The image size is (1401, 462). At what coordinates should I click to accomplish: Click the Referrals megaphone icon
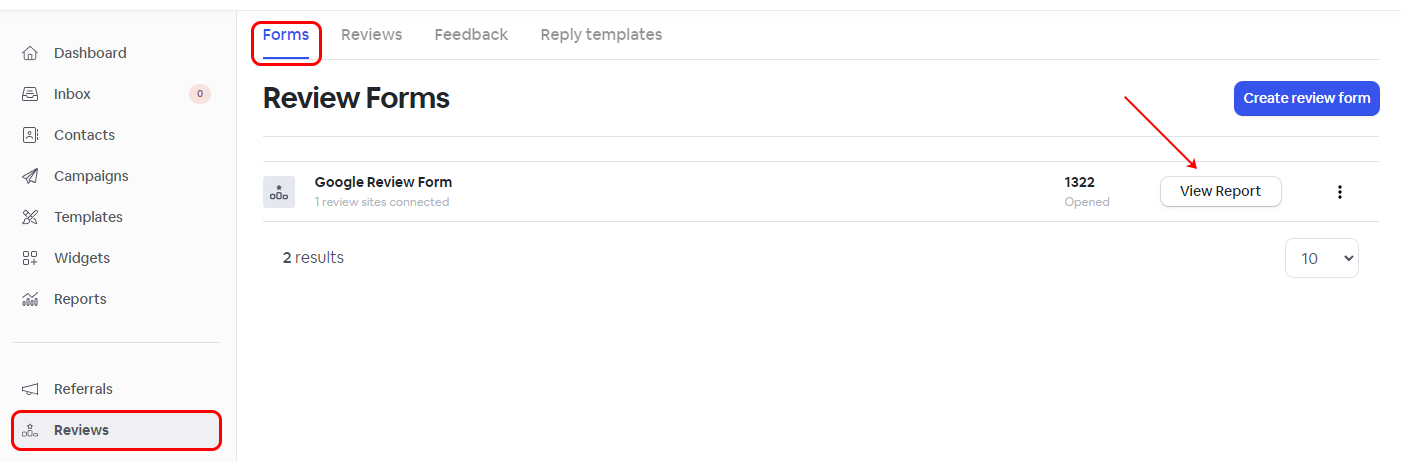30,389
